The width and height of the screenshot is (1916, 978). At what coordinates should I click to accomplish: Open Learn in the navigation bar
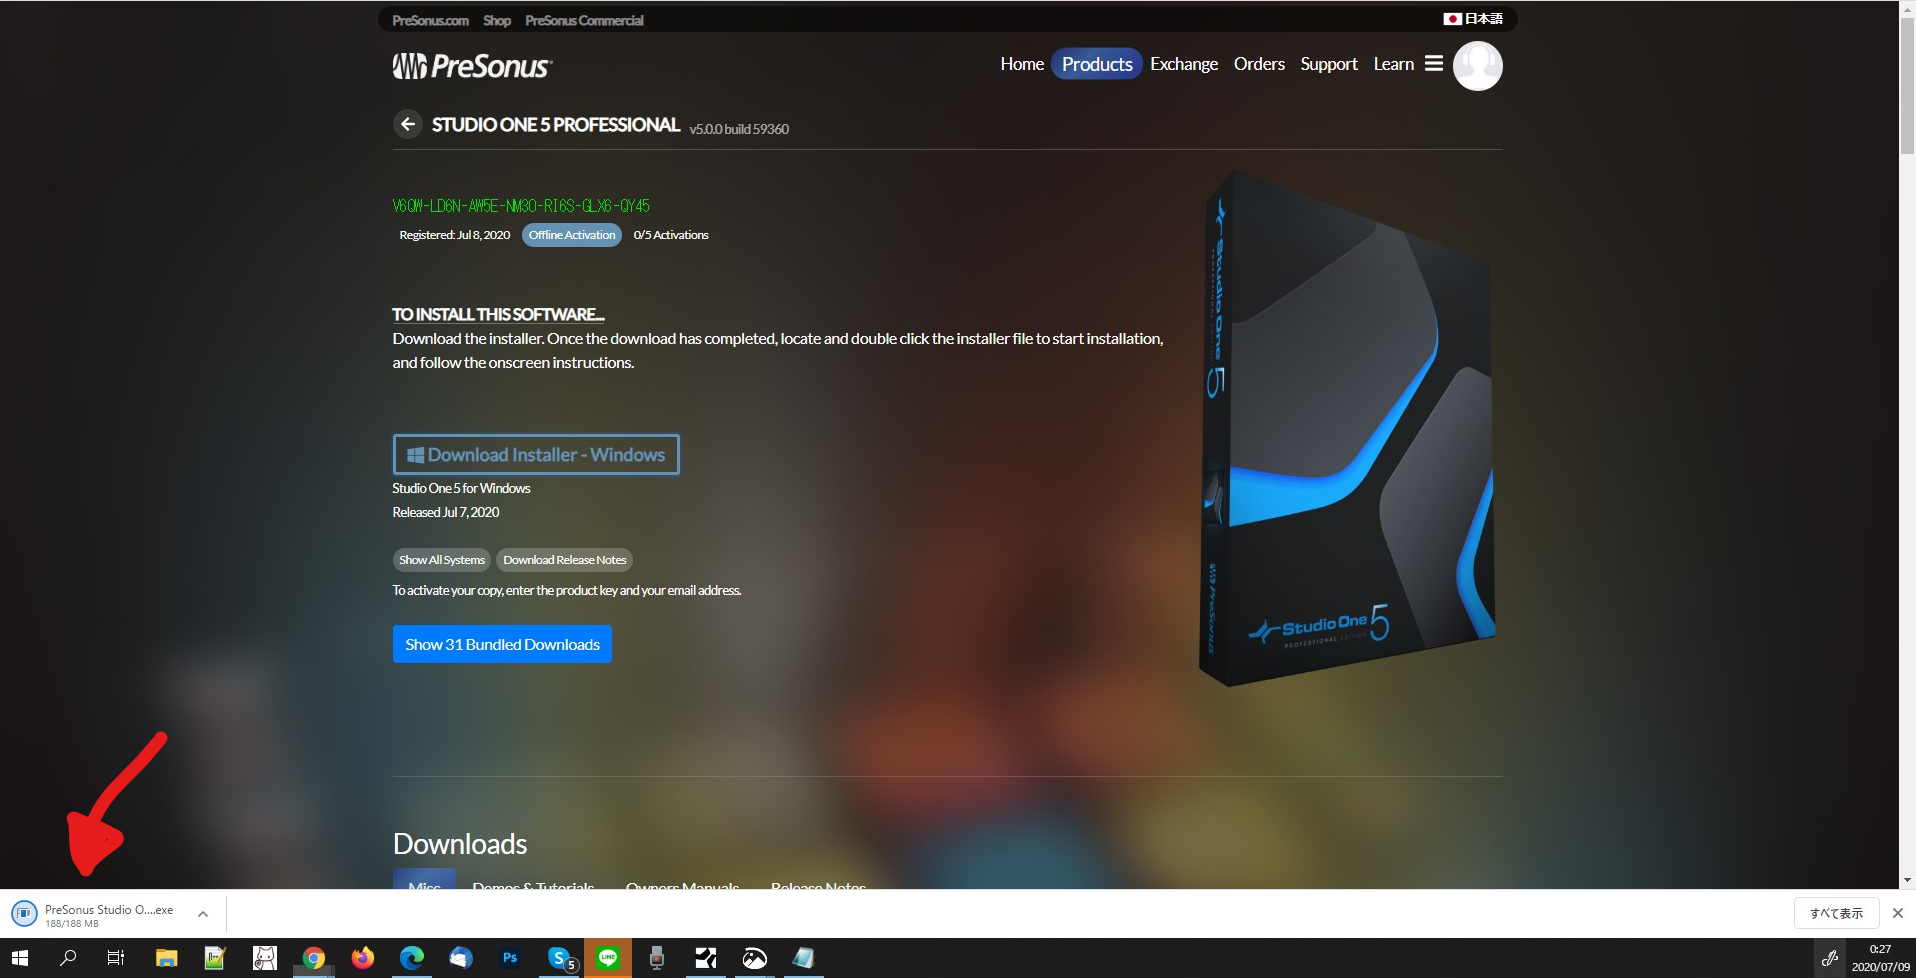click(x=1393, y=64)
